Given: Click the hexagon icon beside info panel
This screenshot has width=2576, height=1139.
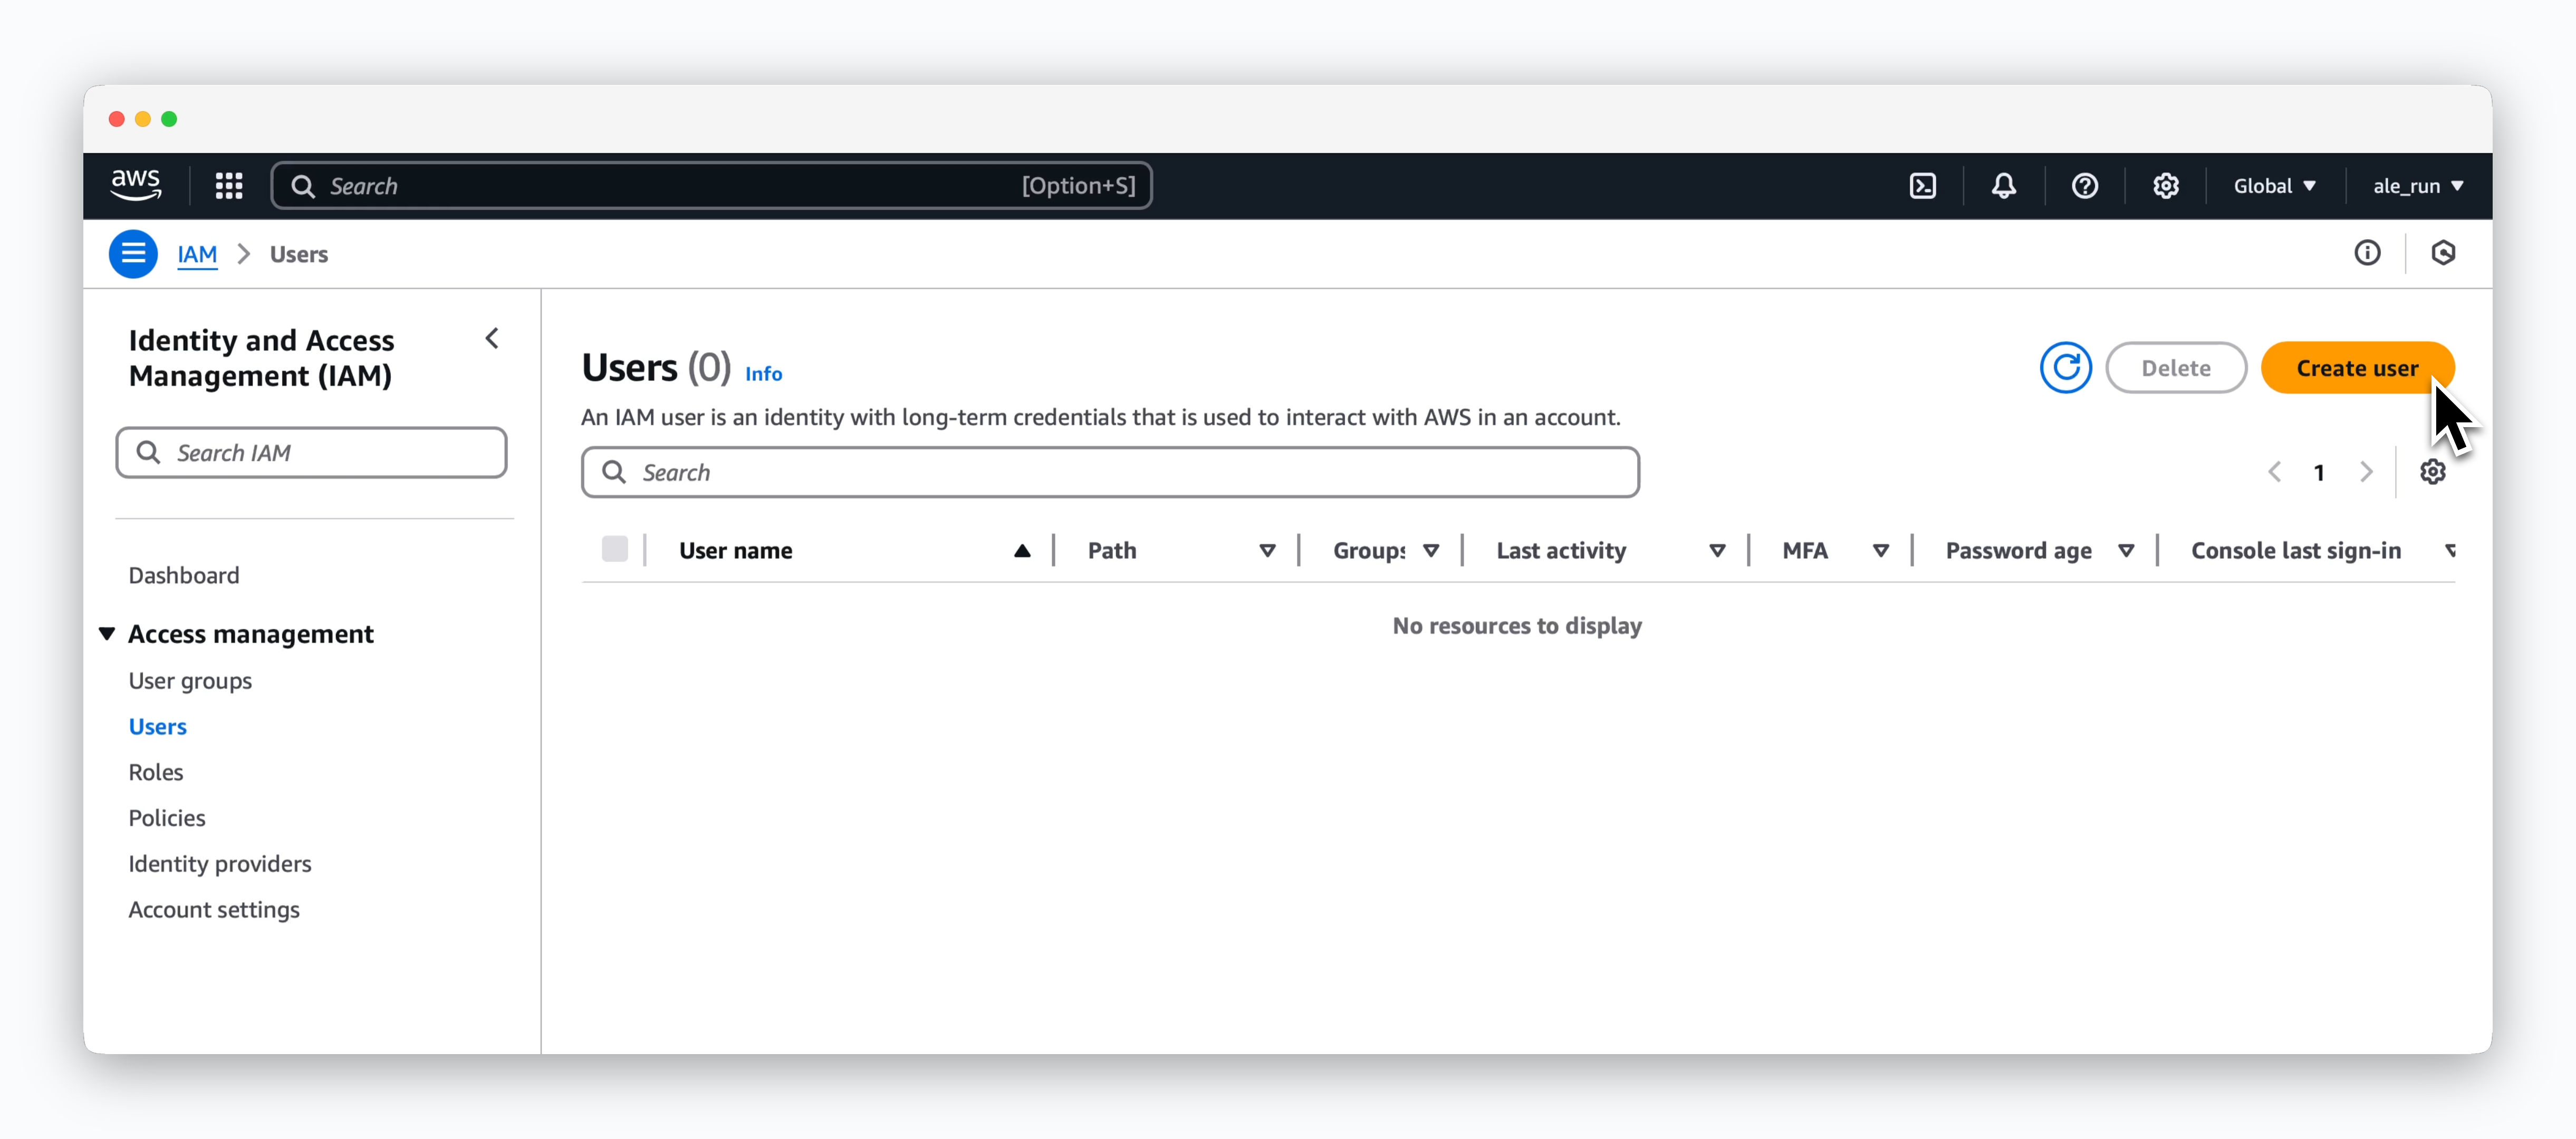Looking at the screenshot, I should 2443,253.
